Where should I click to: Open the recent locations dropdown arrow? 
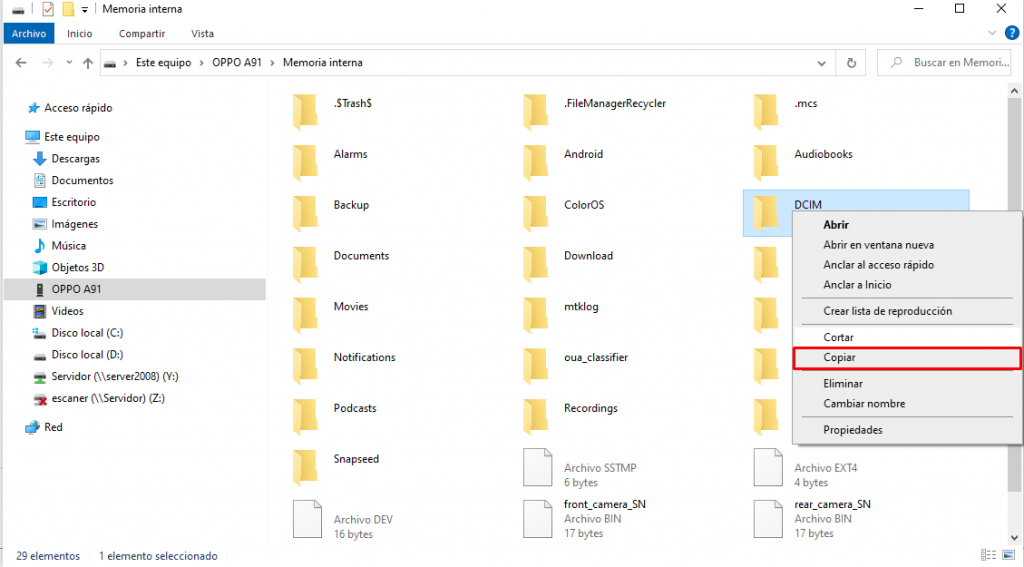(x=68, y=63)
